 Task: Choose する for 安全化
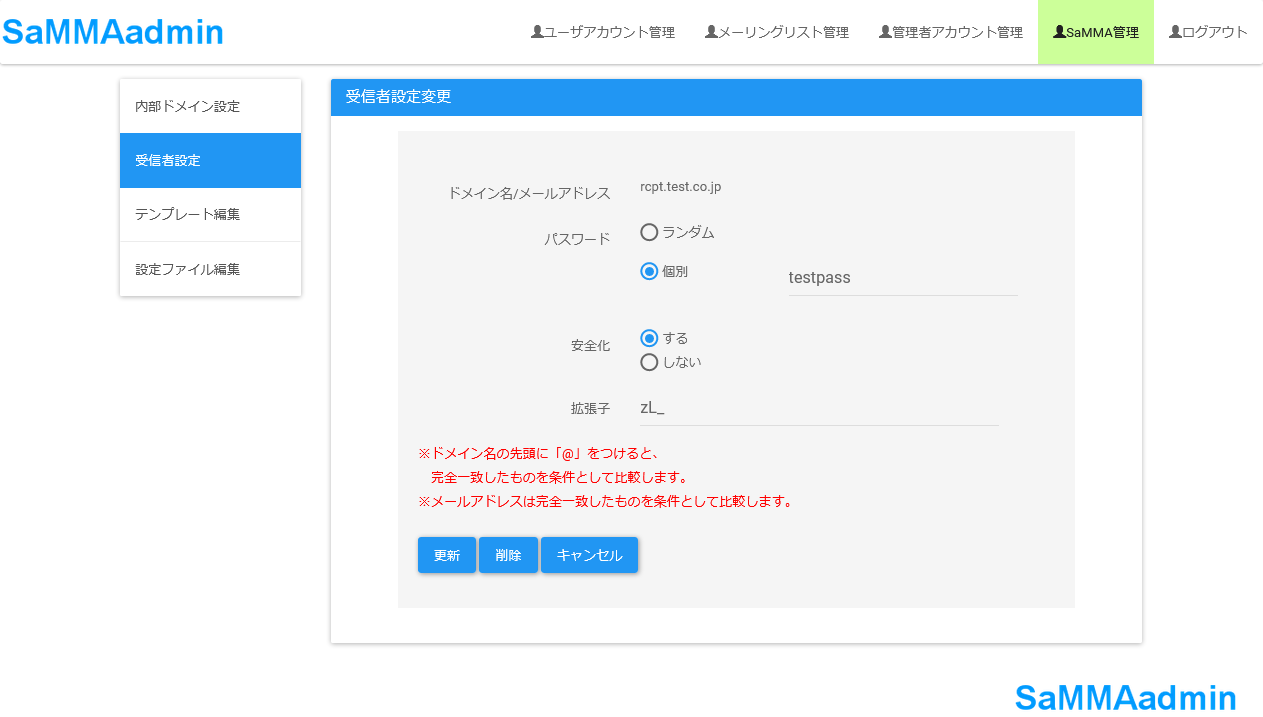pos(649,338)
